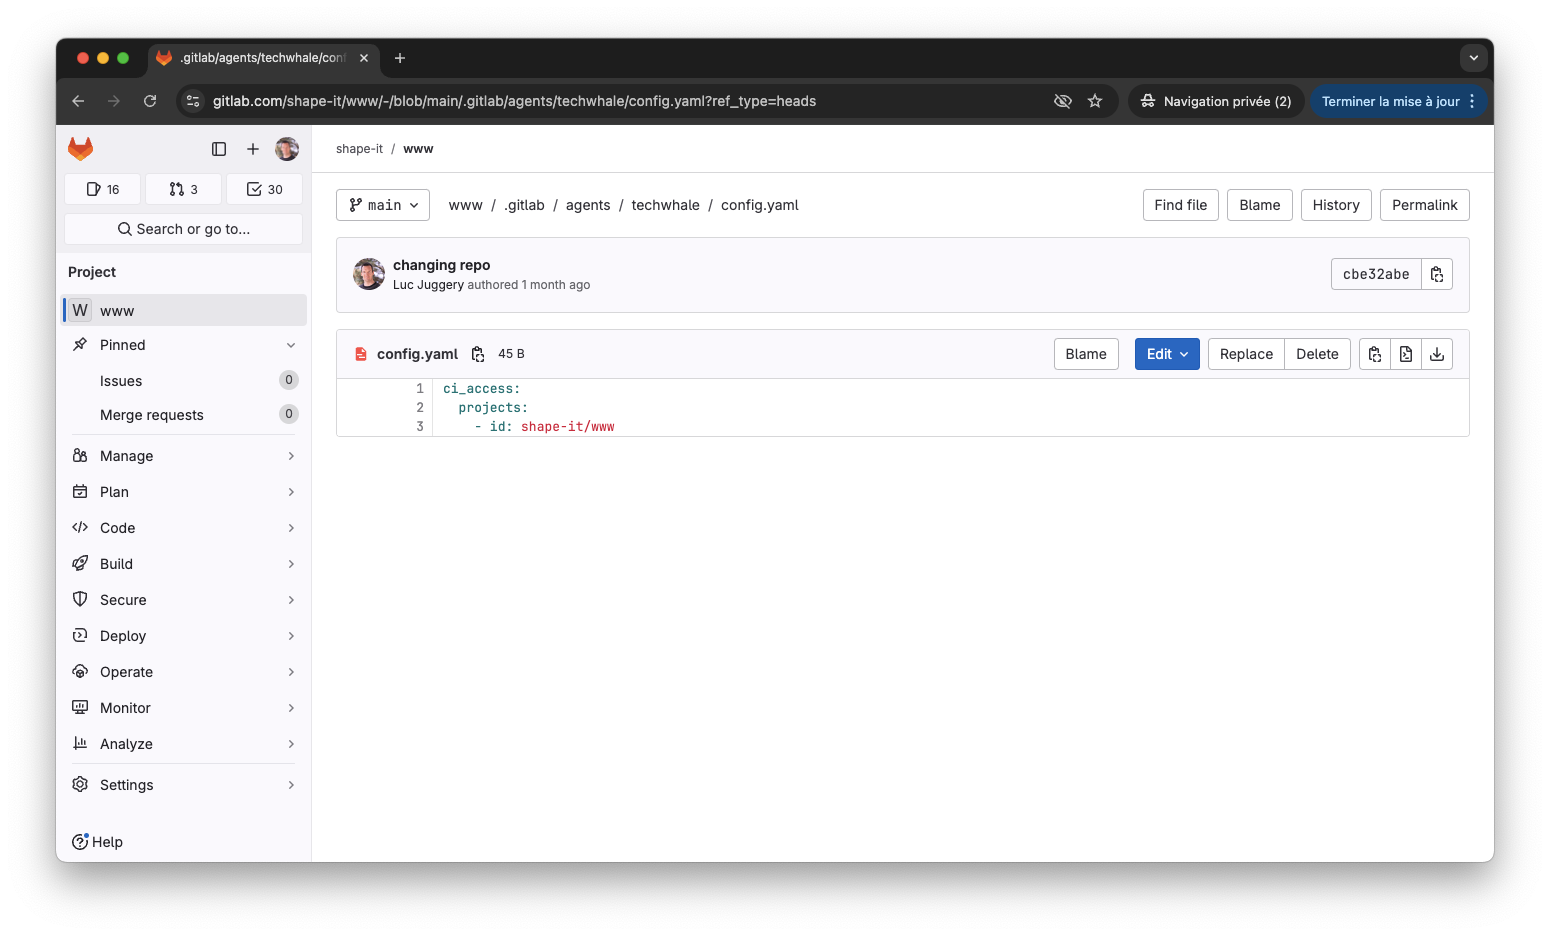The image size is (1550, 936).
Task: Expand the Analyze menu
Action: [x=184, y=744]
